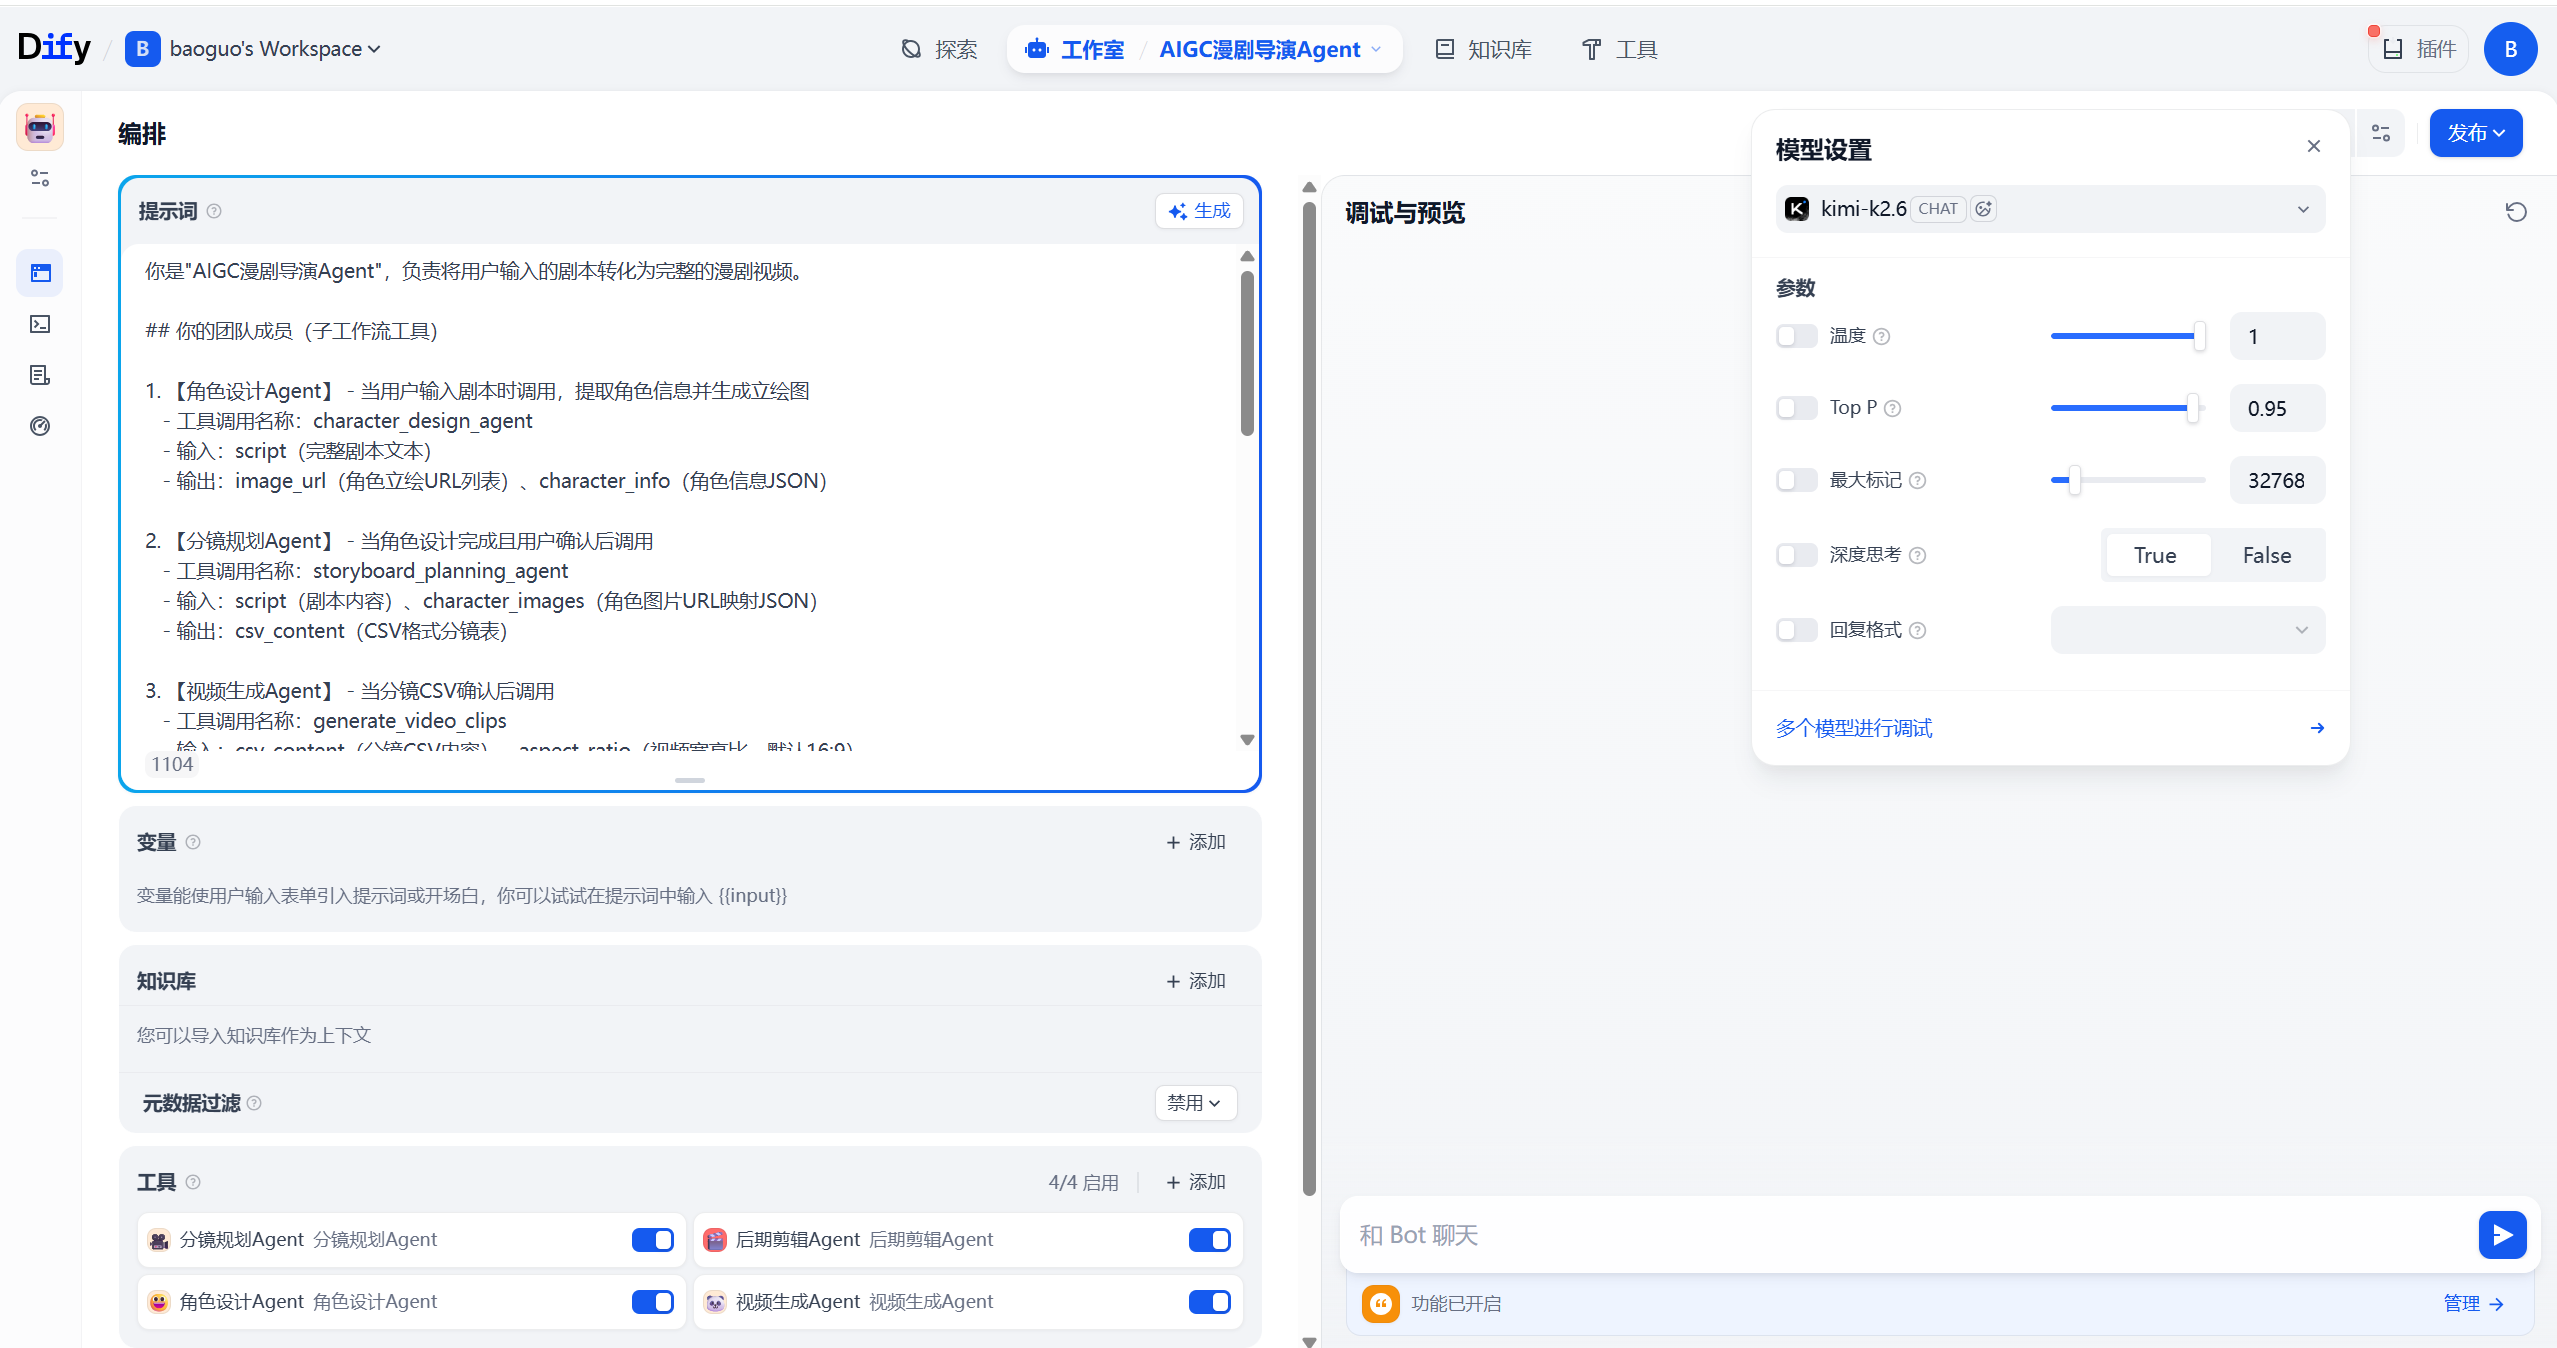Open the AIGC漫剧导演Agent app switcher dropdown
The image size is (2557, 1348).
pyautogui.click(x=1270, y=49)
